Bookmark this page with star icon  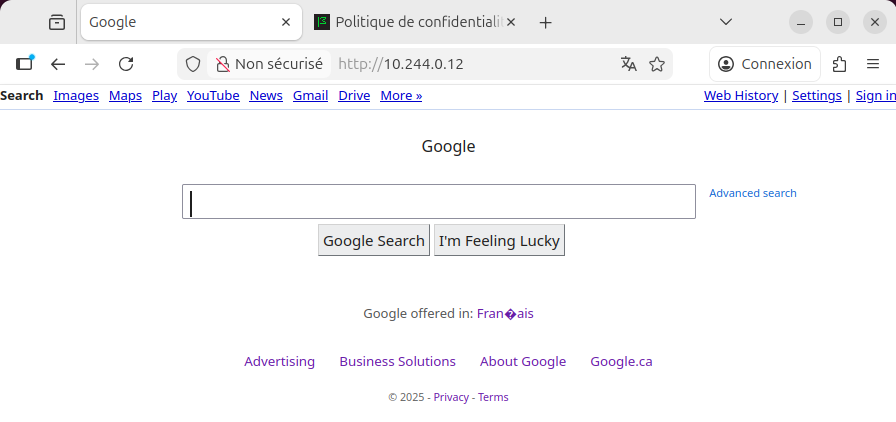(657, 64)
